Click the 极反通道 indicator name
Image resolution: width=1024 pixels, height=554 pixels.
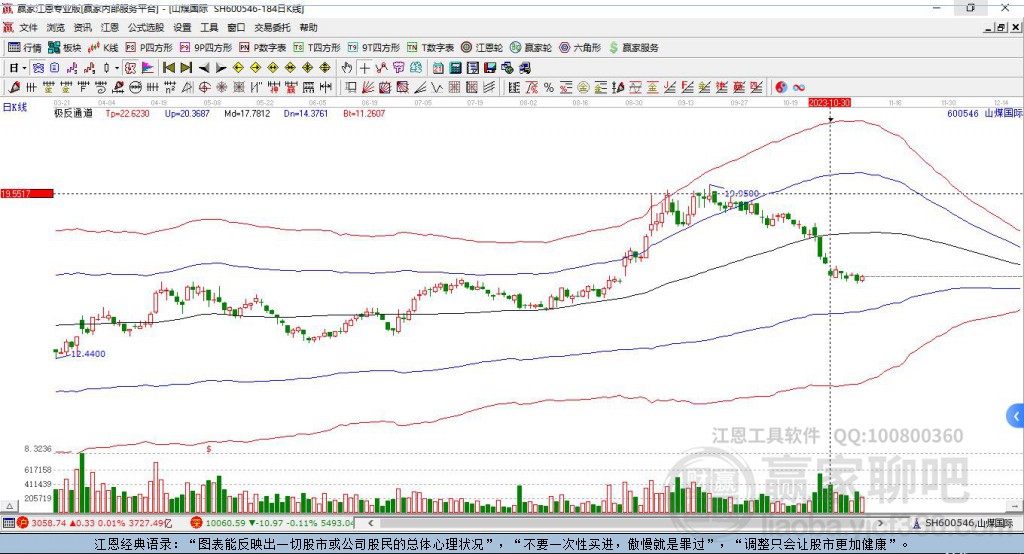[x=73, y=113]
